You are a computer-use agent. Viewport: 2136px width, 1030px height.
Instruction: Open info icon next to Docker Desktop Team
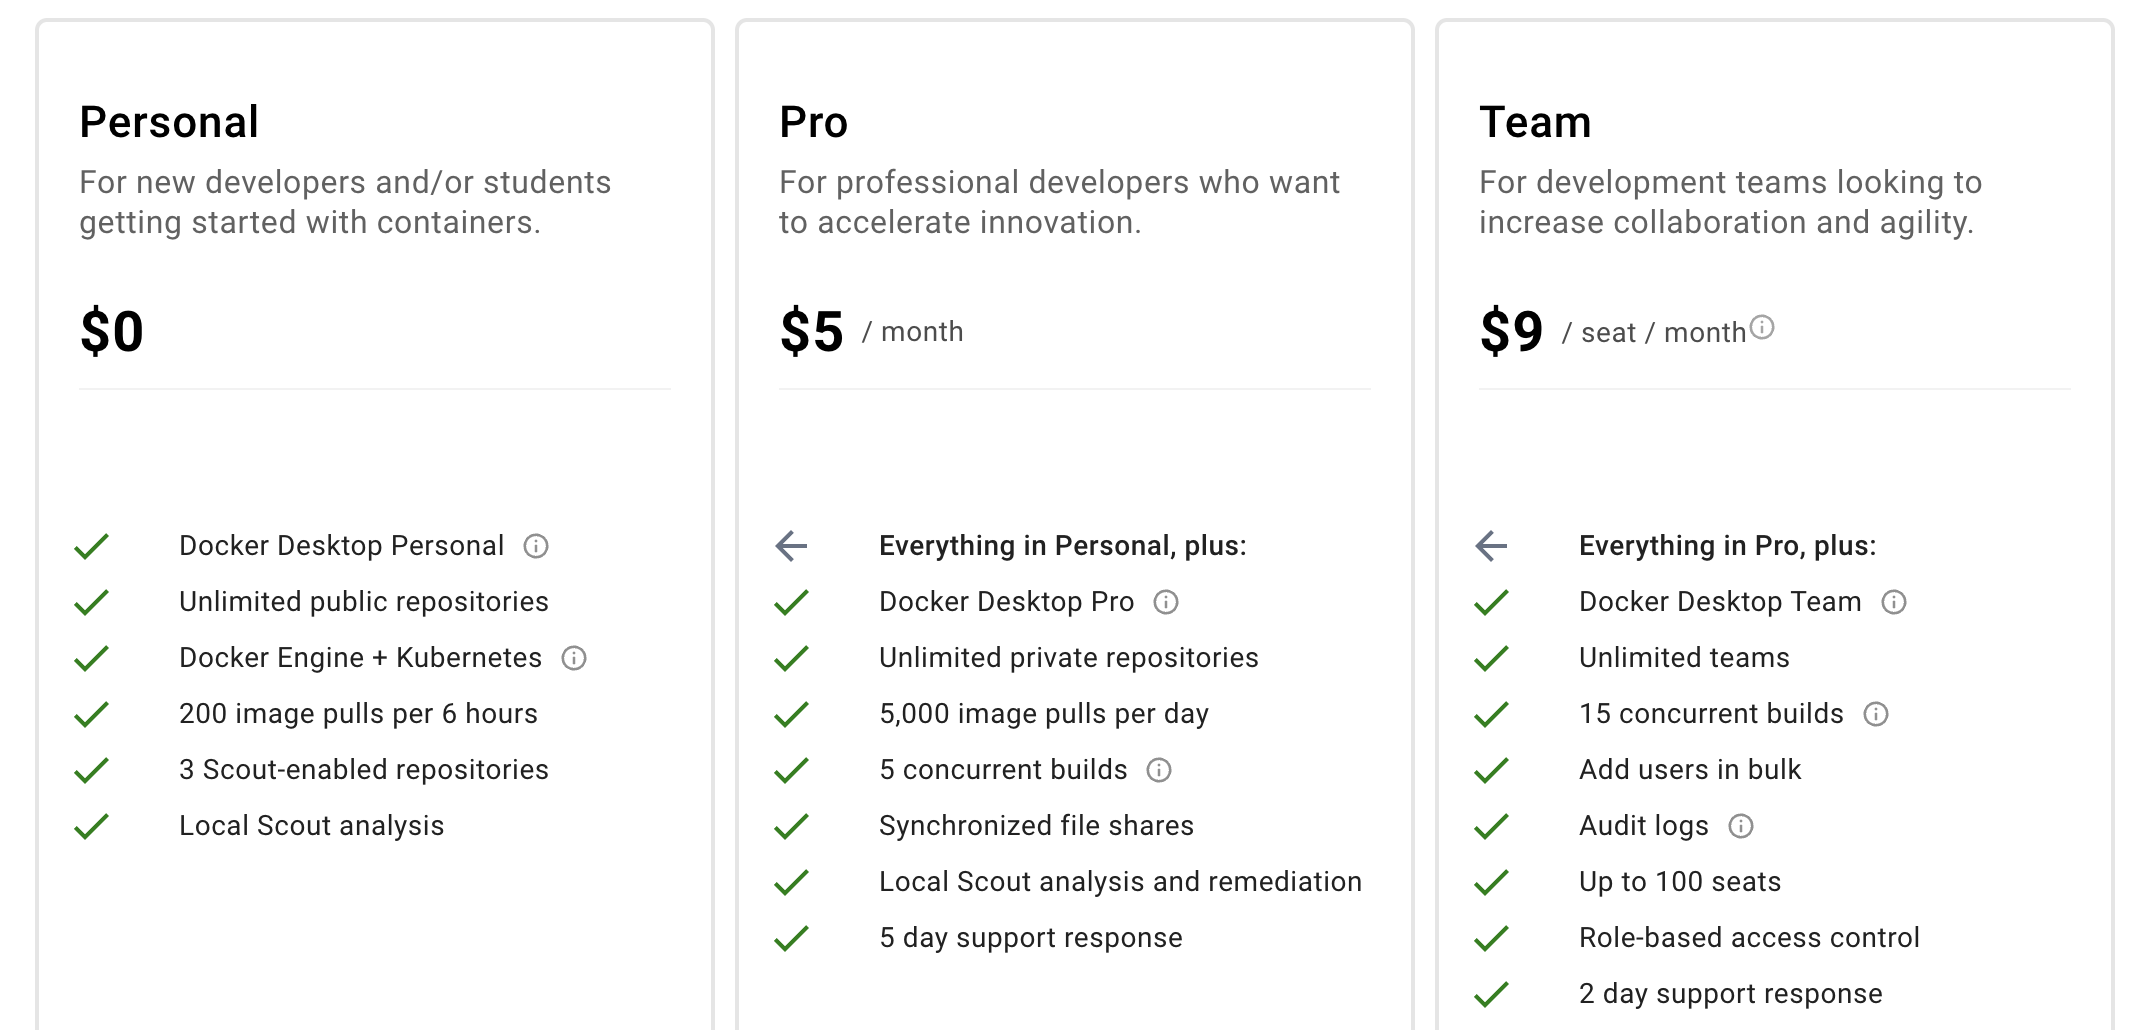click(x=1894, y=602)
